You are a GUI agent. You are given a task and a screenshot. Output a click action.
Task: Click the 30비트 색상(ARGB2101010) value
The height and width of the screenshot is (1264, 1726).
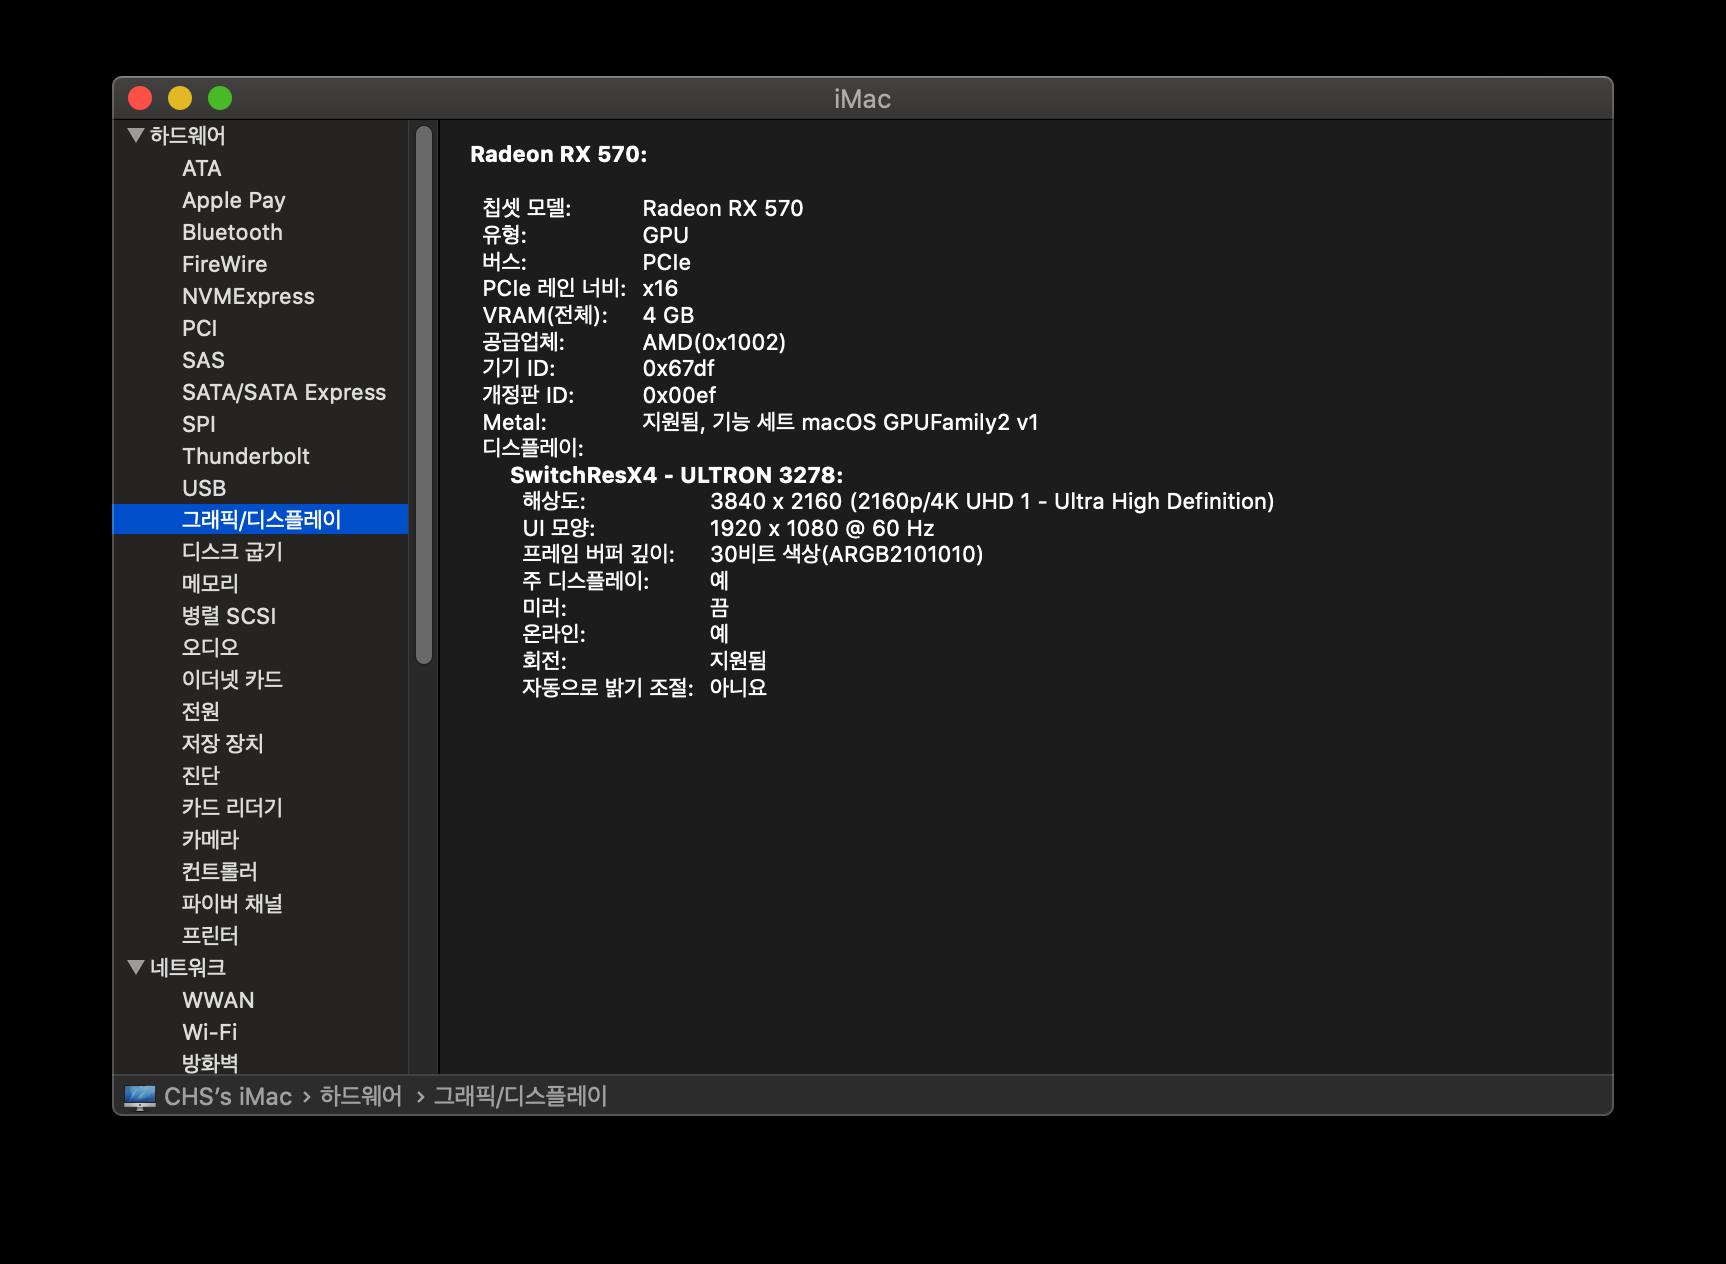(x=847, y=554)
